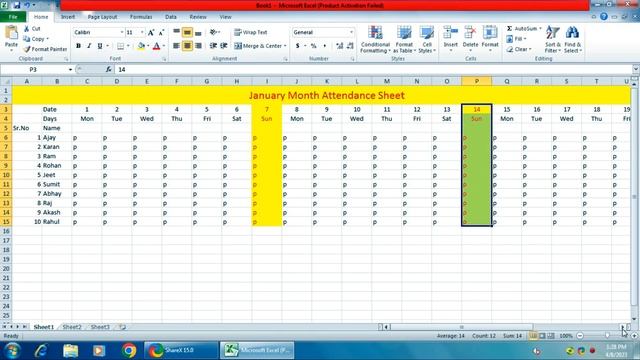Image resolution: width=640 pixels, height=360 pixels.
Task: Toggle Middle Align vertical alignment
Action: tap(187, 32)
